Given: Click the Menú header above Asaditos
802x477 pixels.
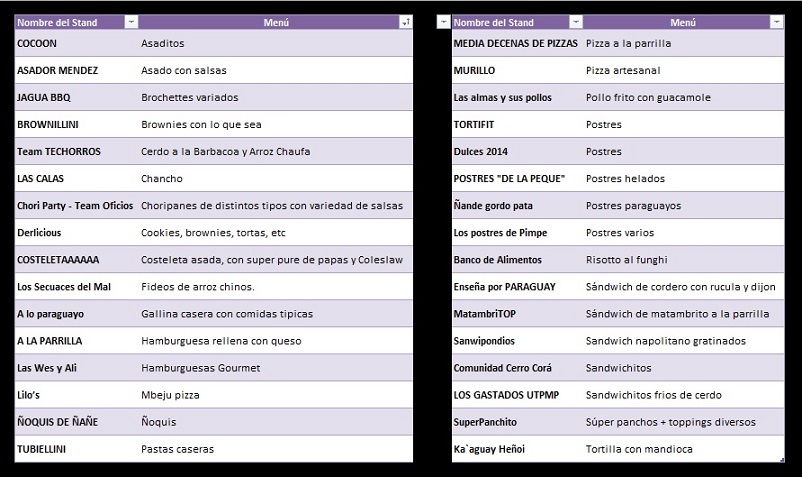Looking at the screenshot, I should coord(265,22).
